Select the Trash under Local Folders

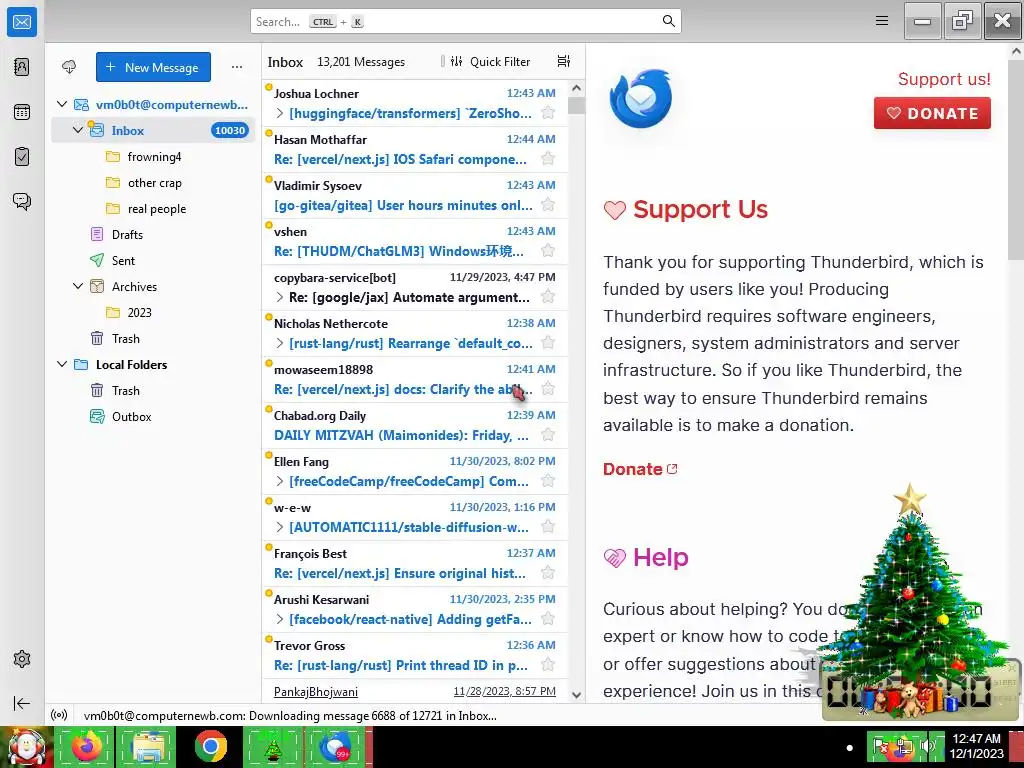153,391
